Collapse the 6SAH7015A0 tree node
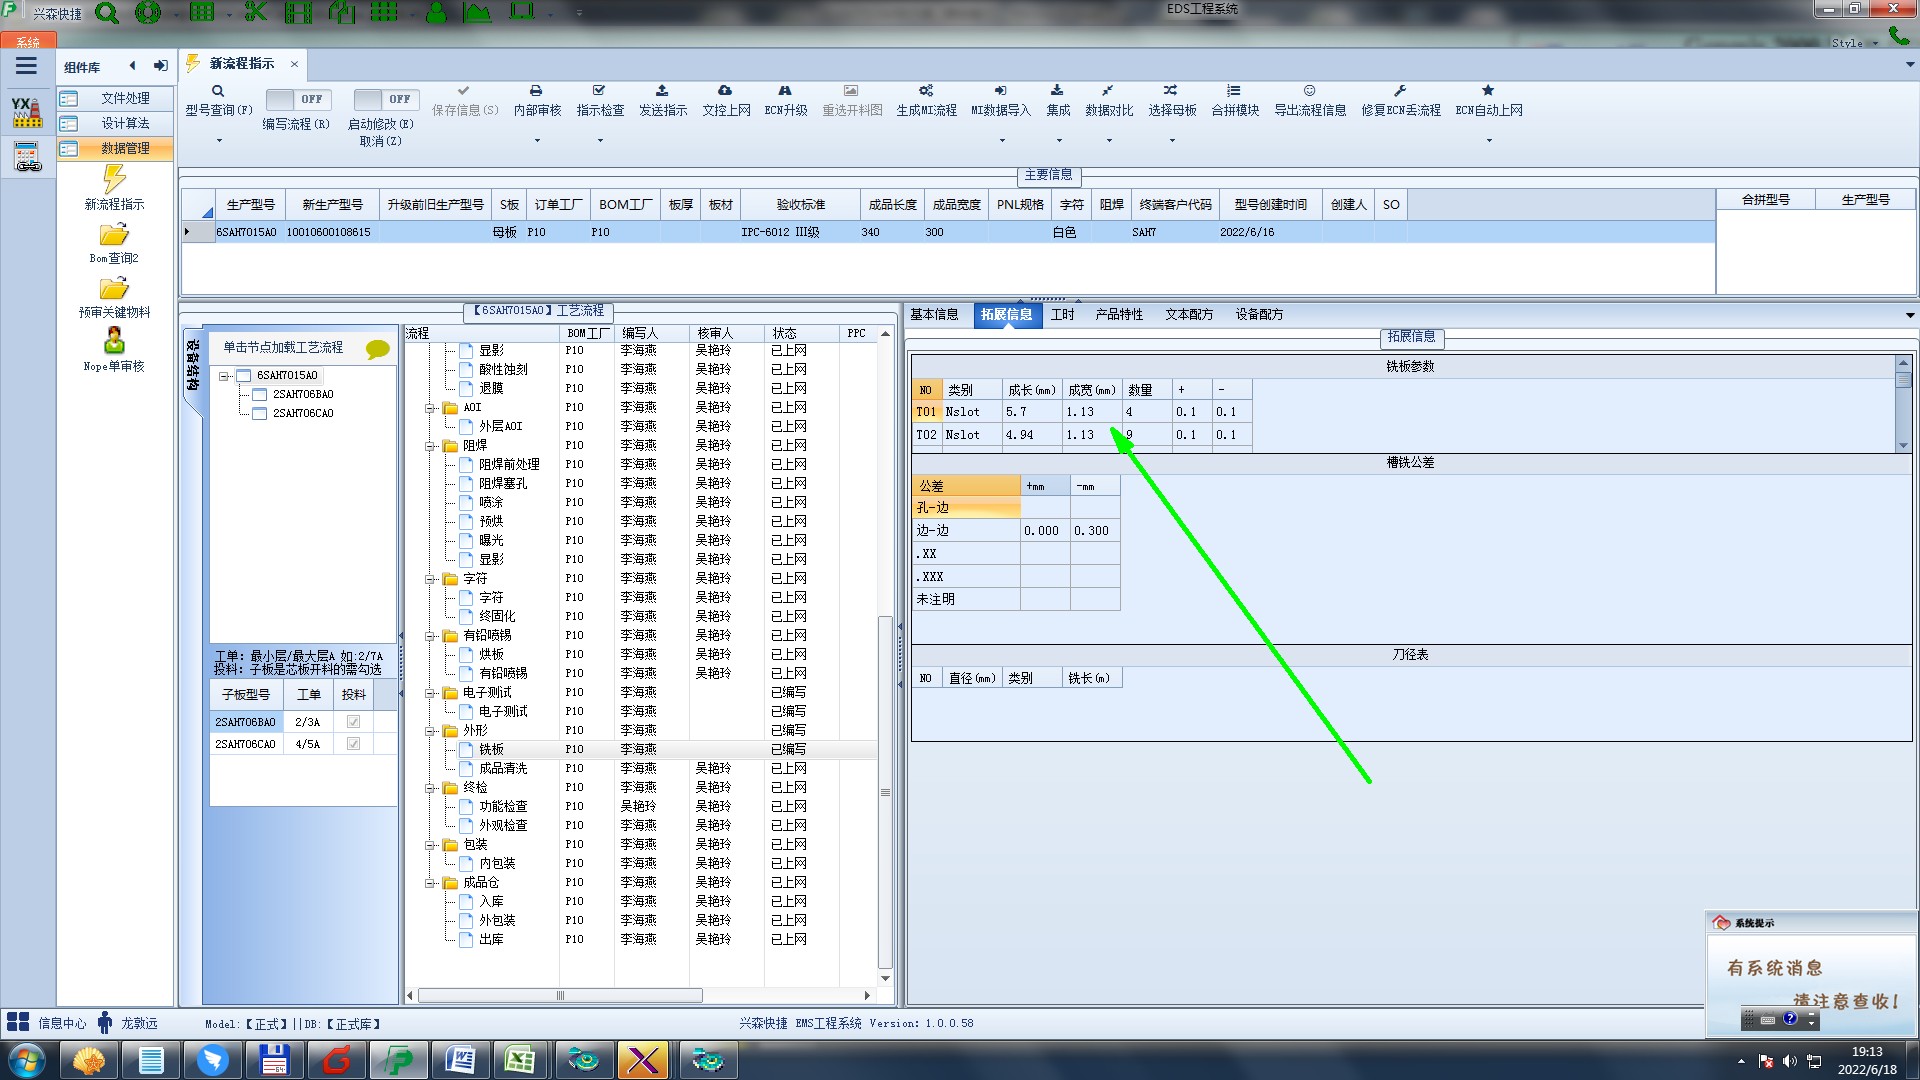 pos(225,376)
